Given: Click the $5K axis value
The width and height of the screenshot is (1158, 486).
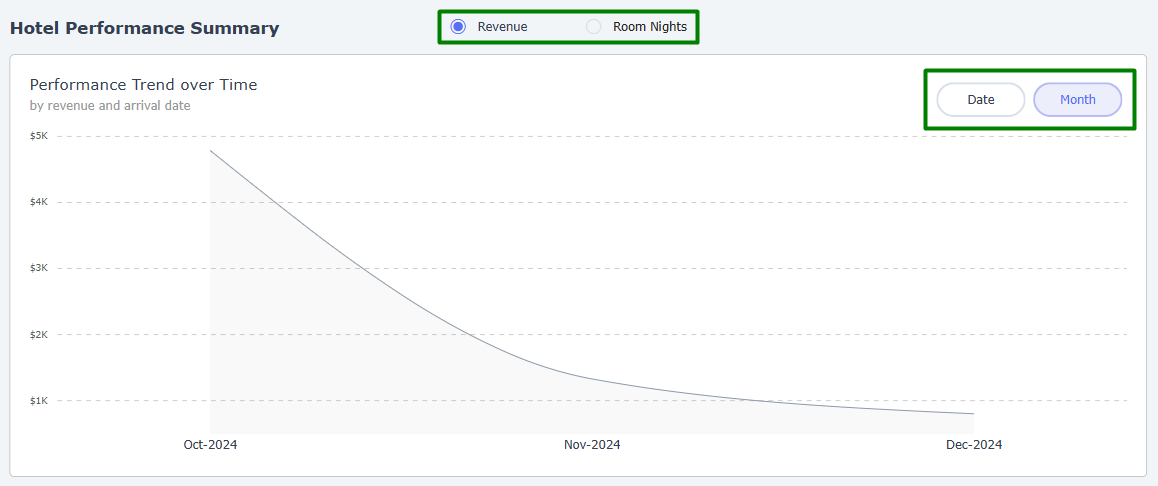Looking at the screenshot, I should pos(39,136).
